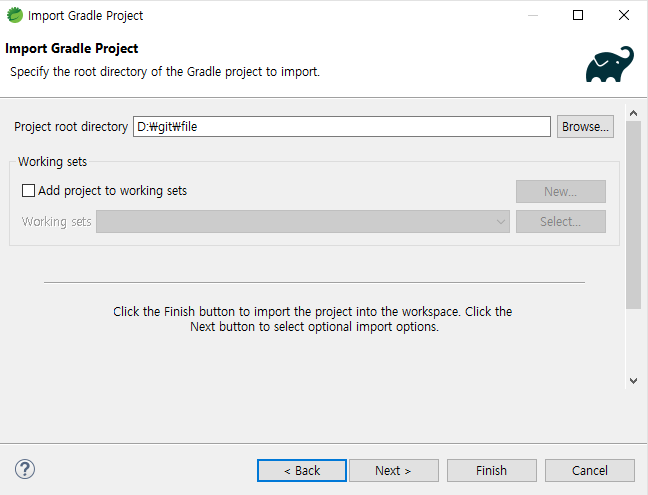The width and height of the screenshot is (648, 495).
Task: Click the scroll down arrow of dialog scrollbar
Action: pyautogui.click(x=633, y=381)
